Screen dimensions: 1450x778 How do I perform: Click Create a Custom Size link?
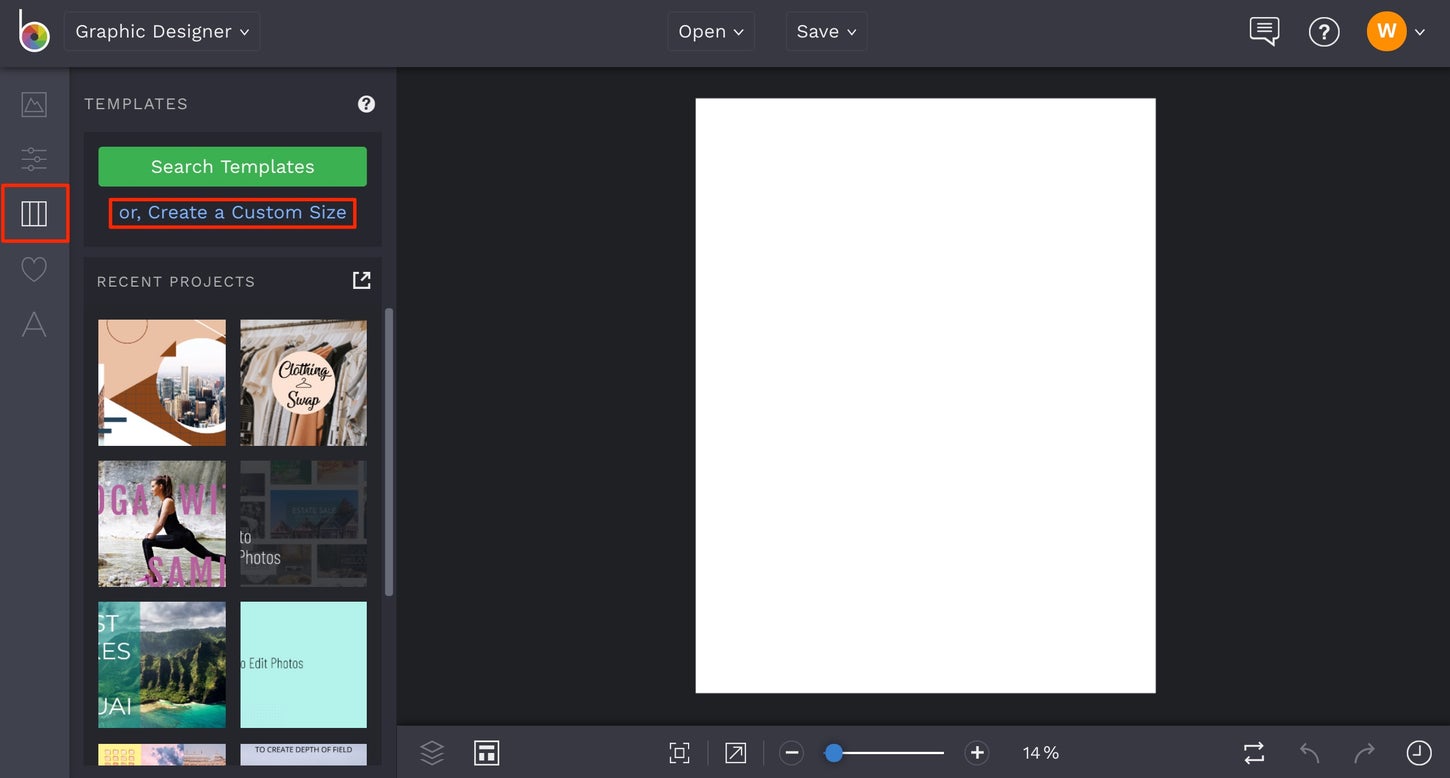coord(232,212)
